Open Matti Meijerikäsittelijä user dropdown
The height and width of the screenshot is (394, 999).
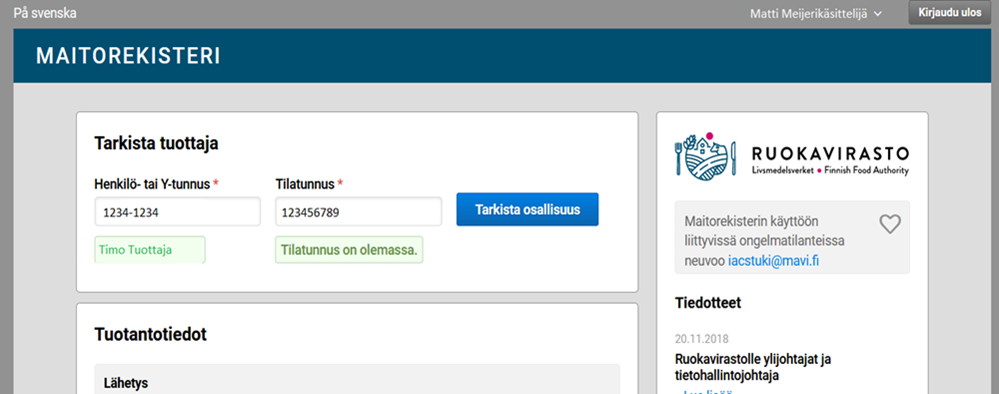tap(816, 13)
